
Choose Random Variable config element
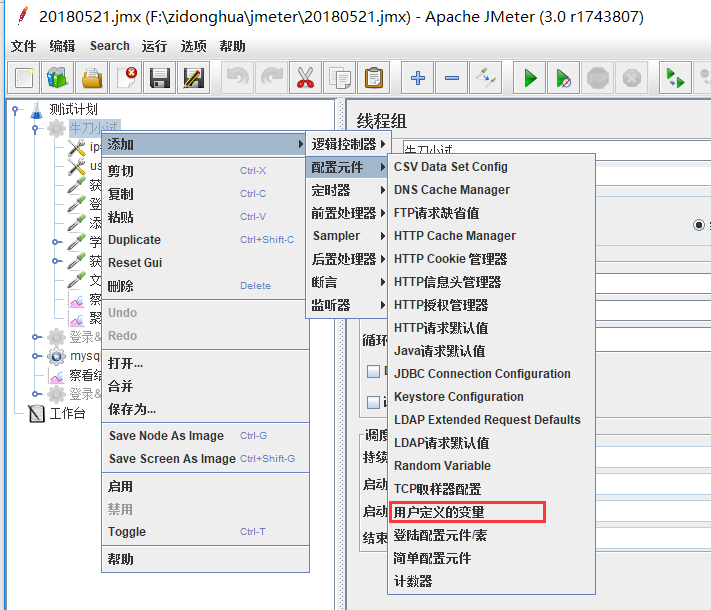[492, 466]
